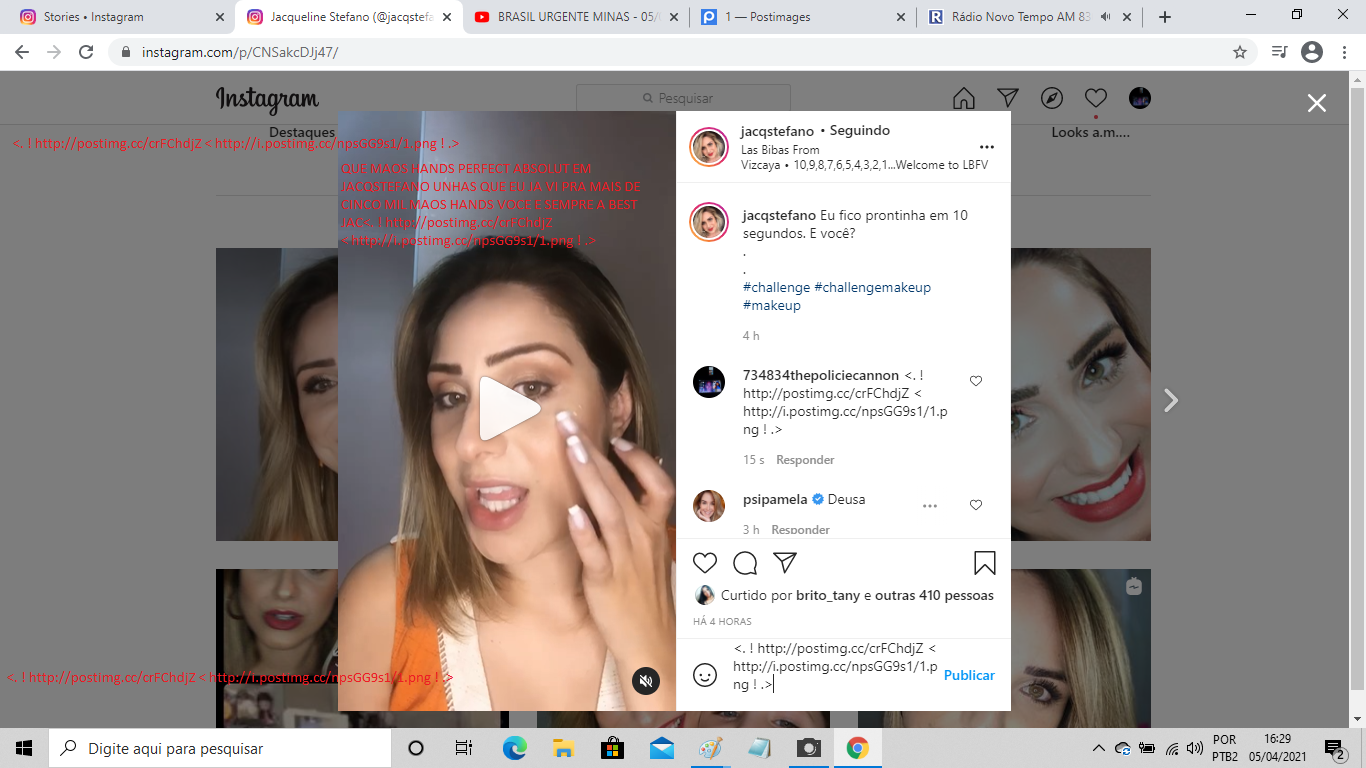Switch to 1 — Postimages tab
1366x768 pixels.
pos(802,17)
